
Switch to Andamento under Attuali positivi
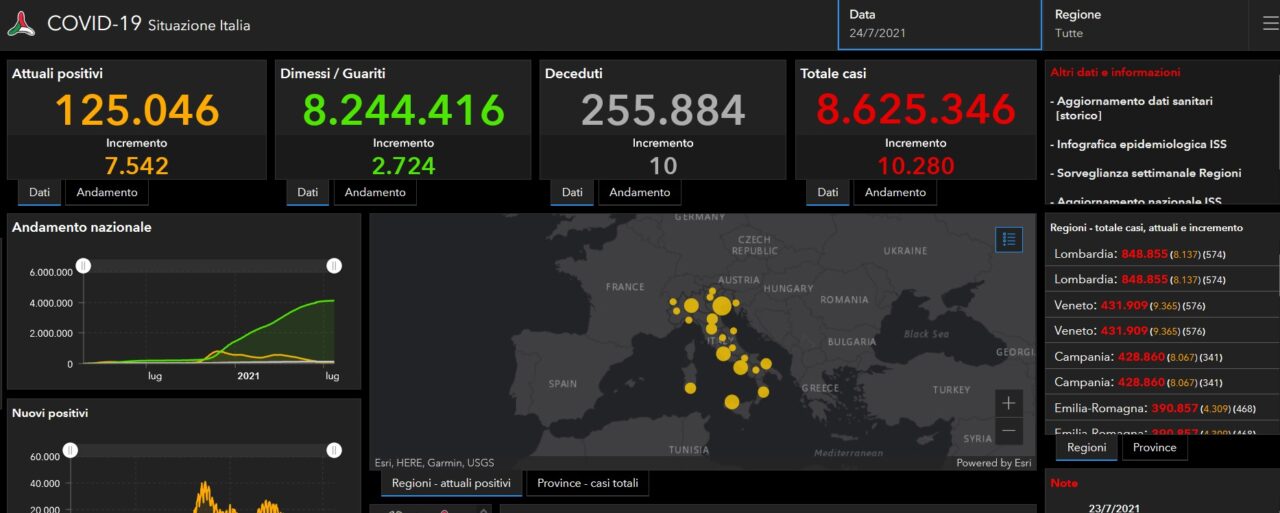(108, 192)
